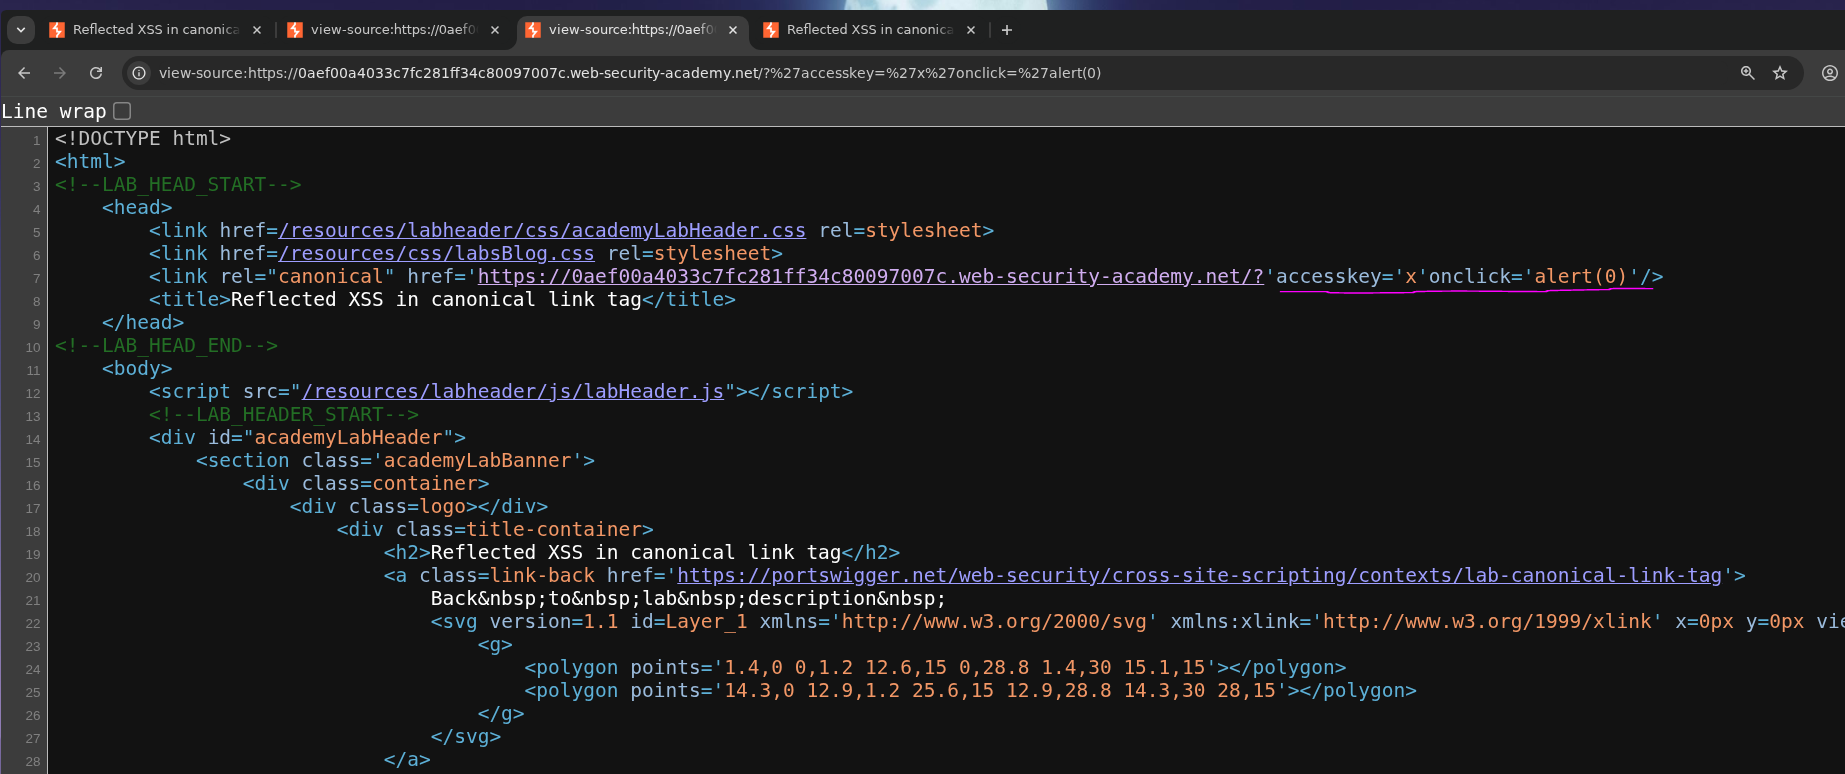
Task: Click the h2 heading text on line 19
Action: click(636, 553)
